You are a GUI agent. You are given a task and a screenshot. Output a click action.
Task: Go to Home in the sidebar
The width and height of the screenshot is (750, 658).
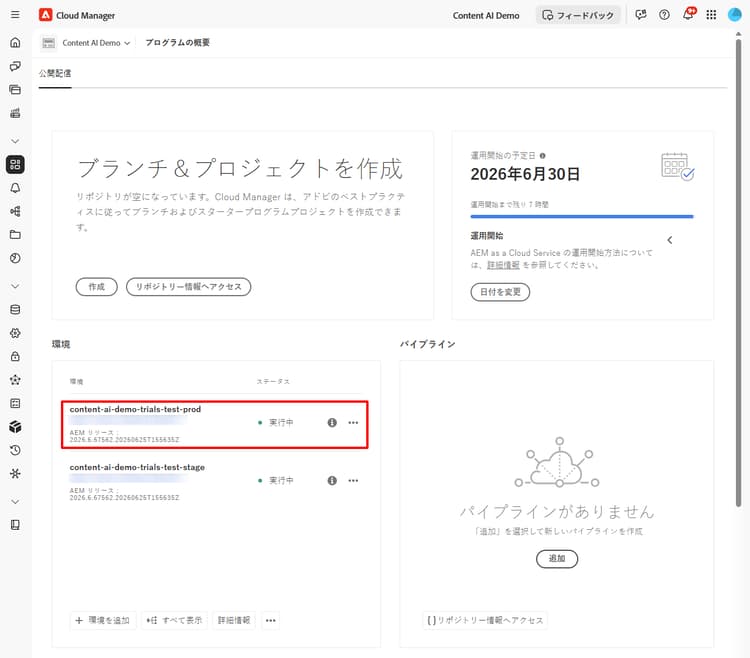[x=15, y=43]
